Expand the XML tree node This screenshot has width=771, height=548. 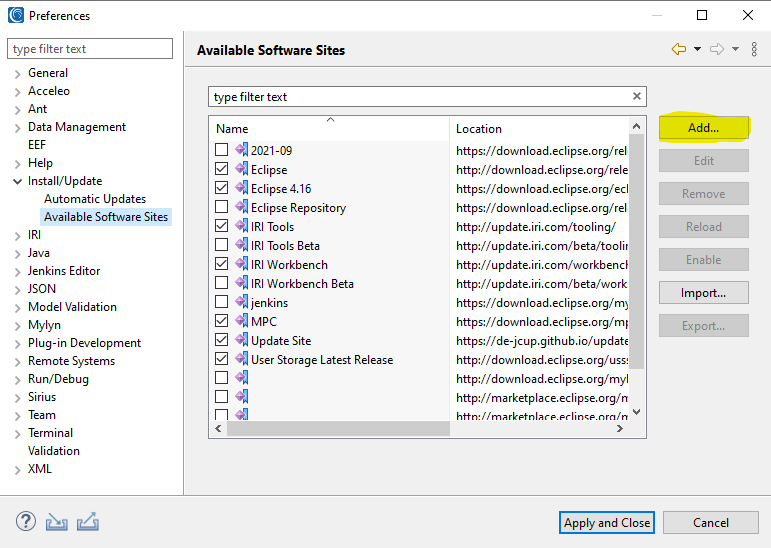(x=18, y=470)
